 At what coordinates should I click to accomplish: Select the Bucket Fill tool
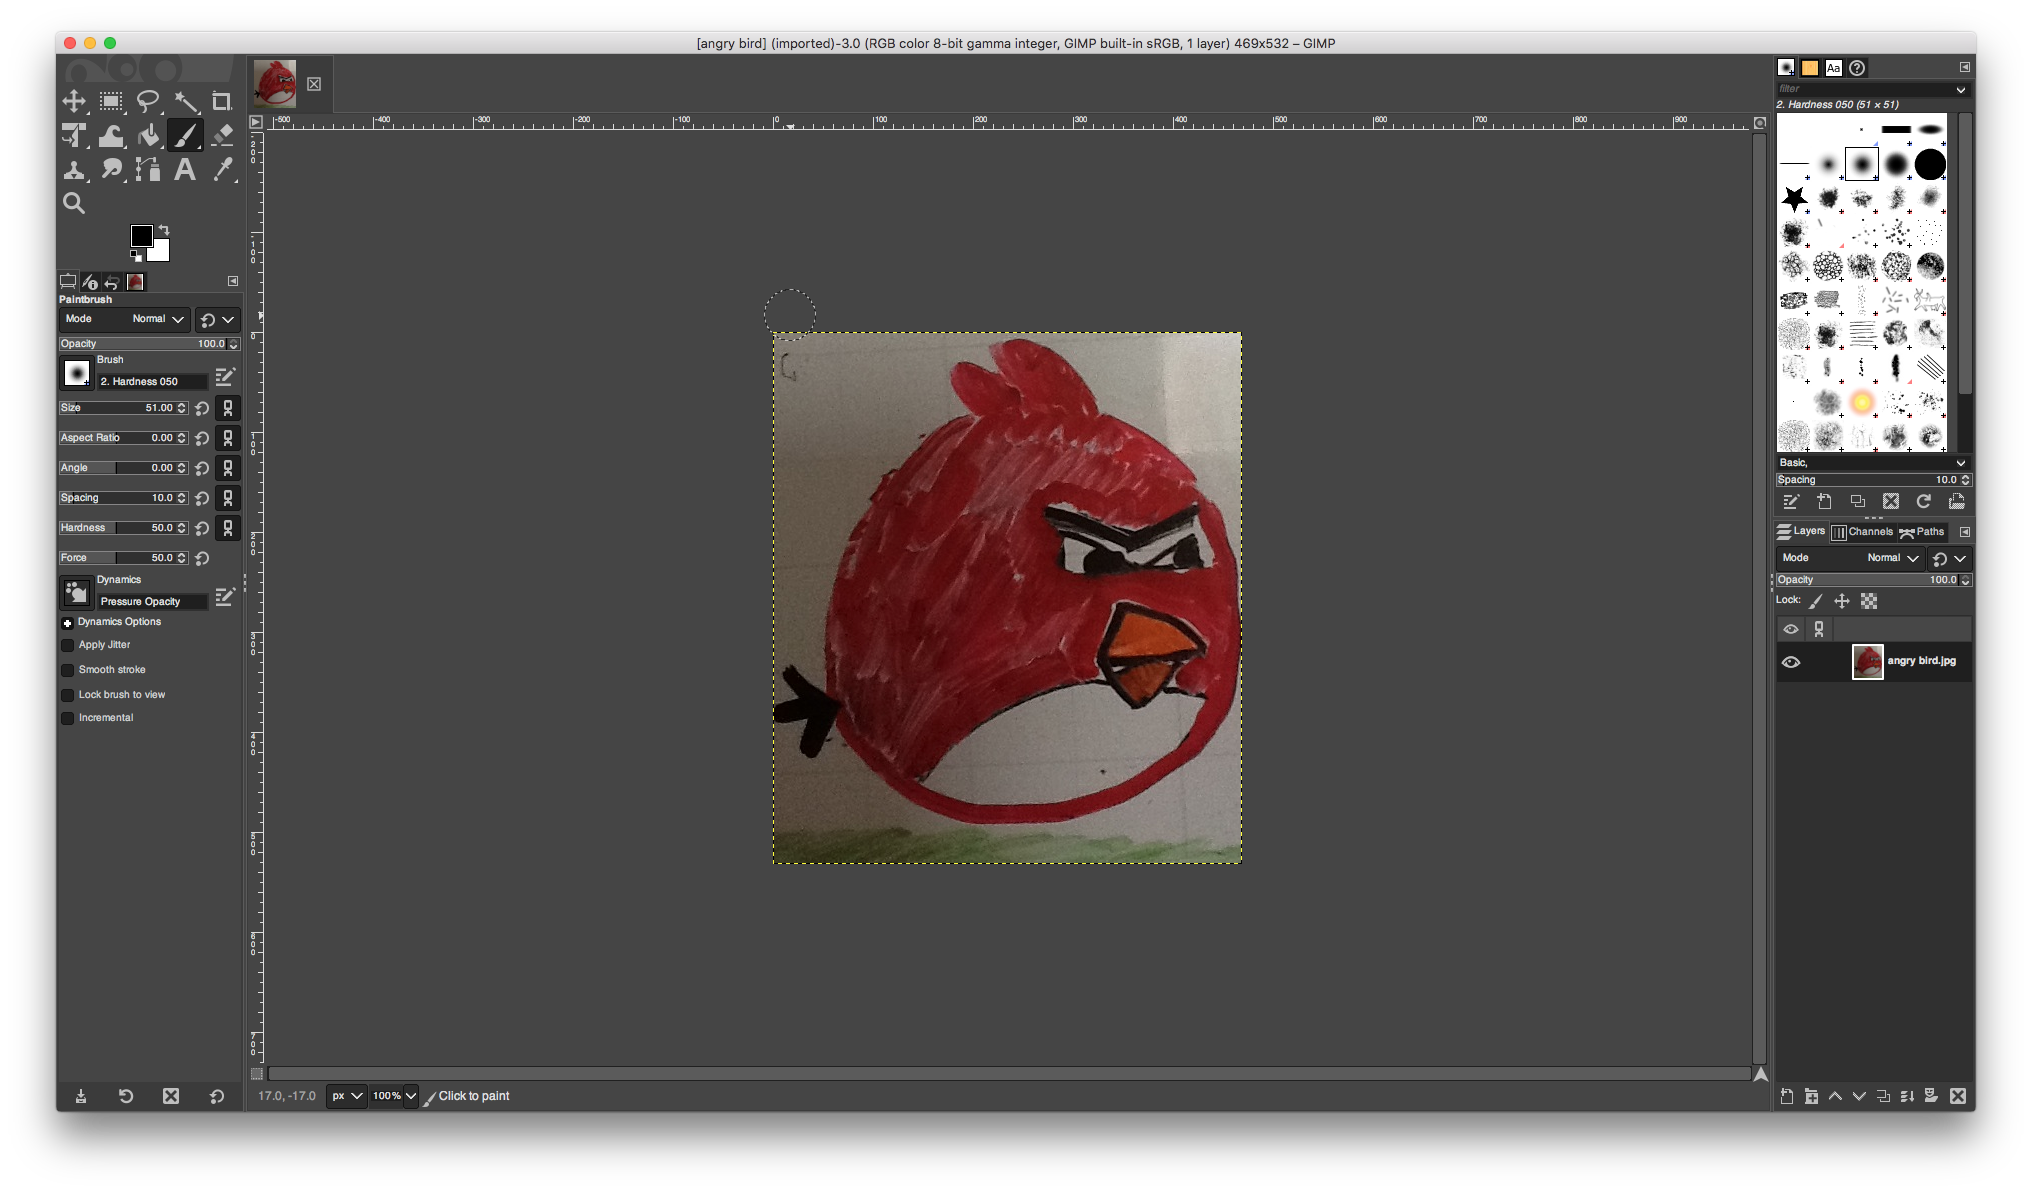coord(148,135)
